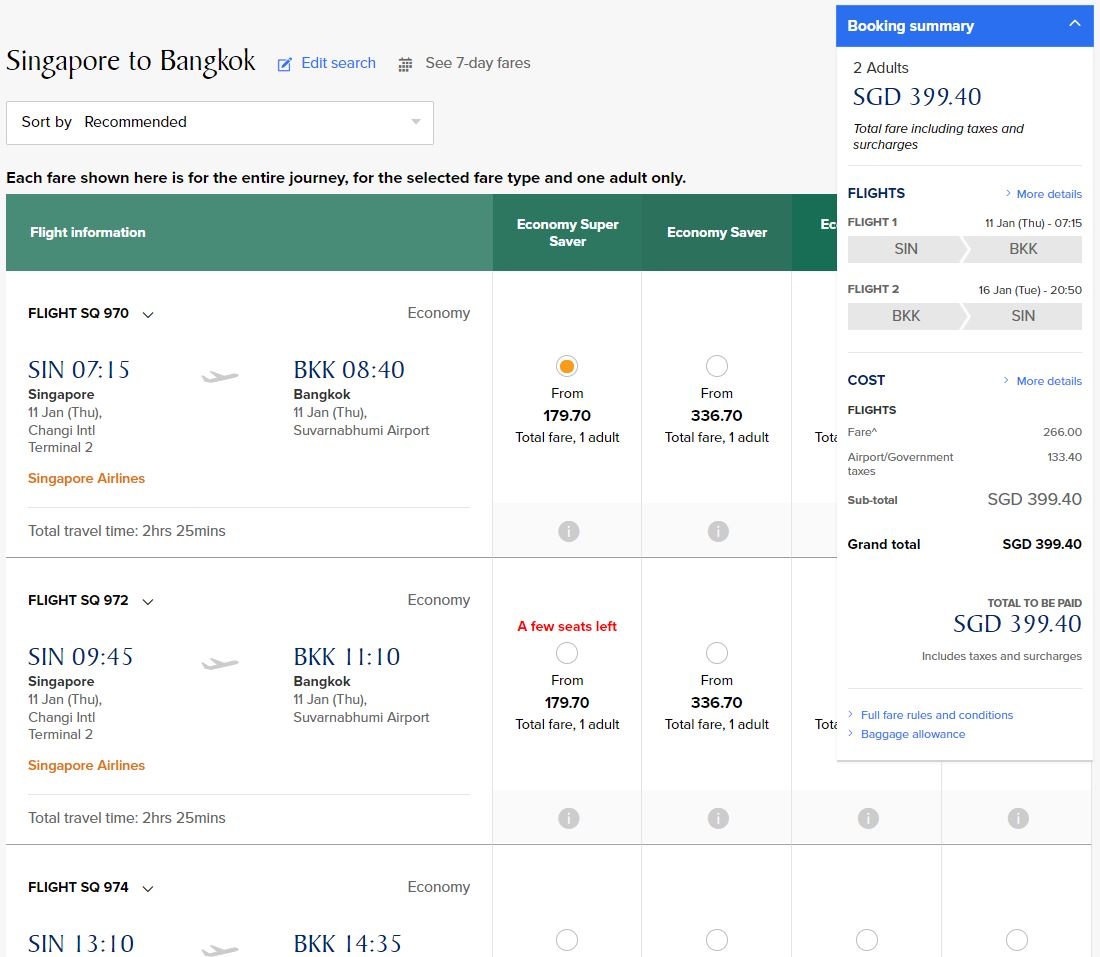Click Flight 1 SIN segment box

click(906, 249)
